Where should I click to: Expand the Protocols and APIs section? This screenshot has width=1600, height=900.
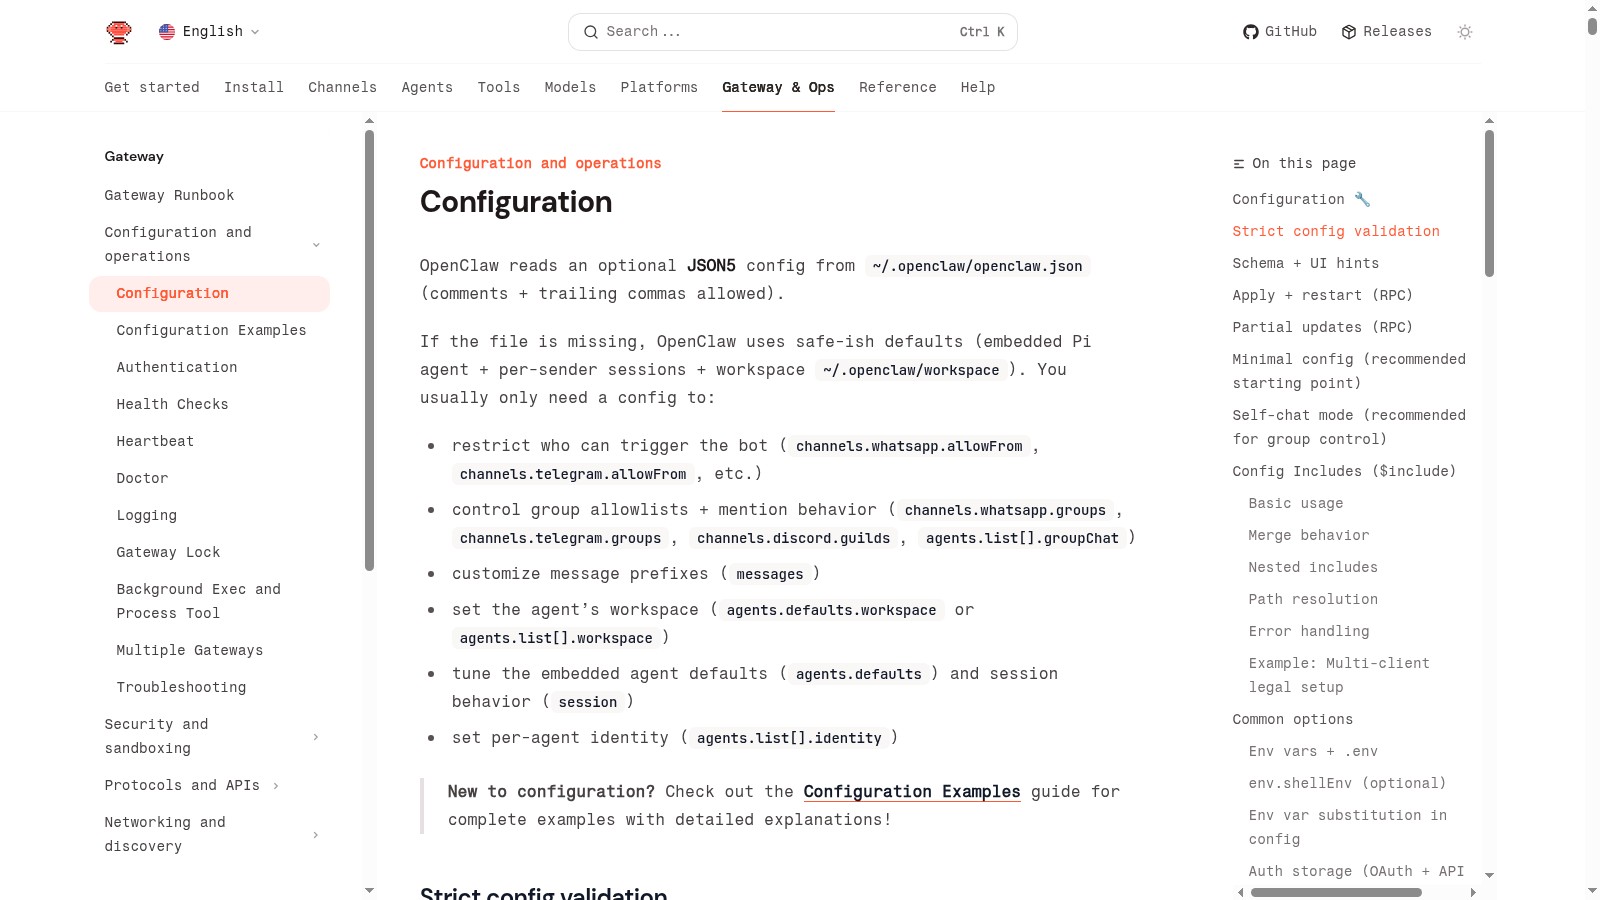tap(276, 786)
